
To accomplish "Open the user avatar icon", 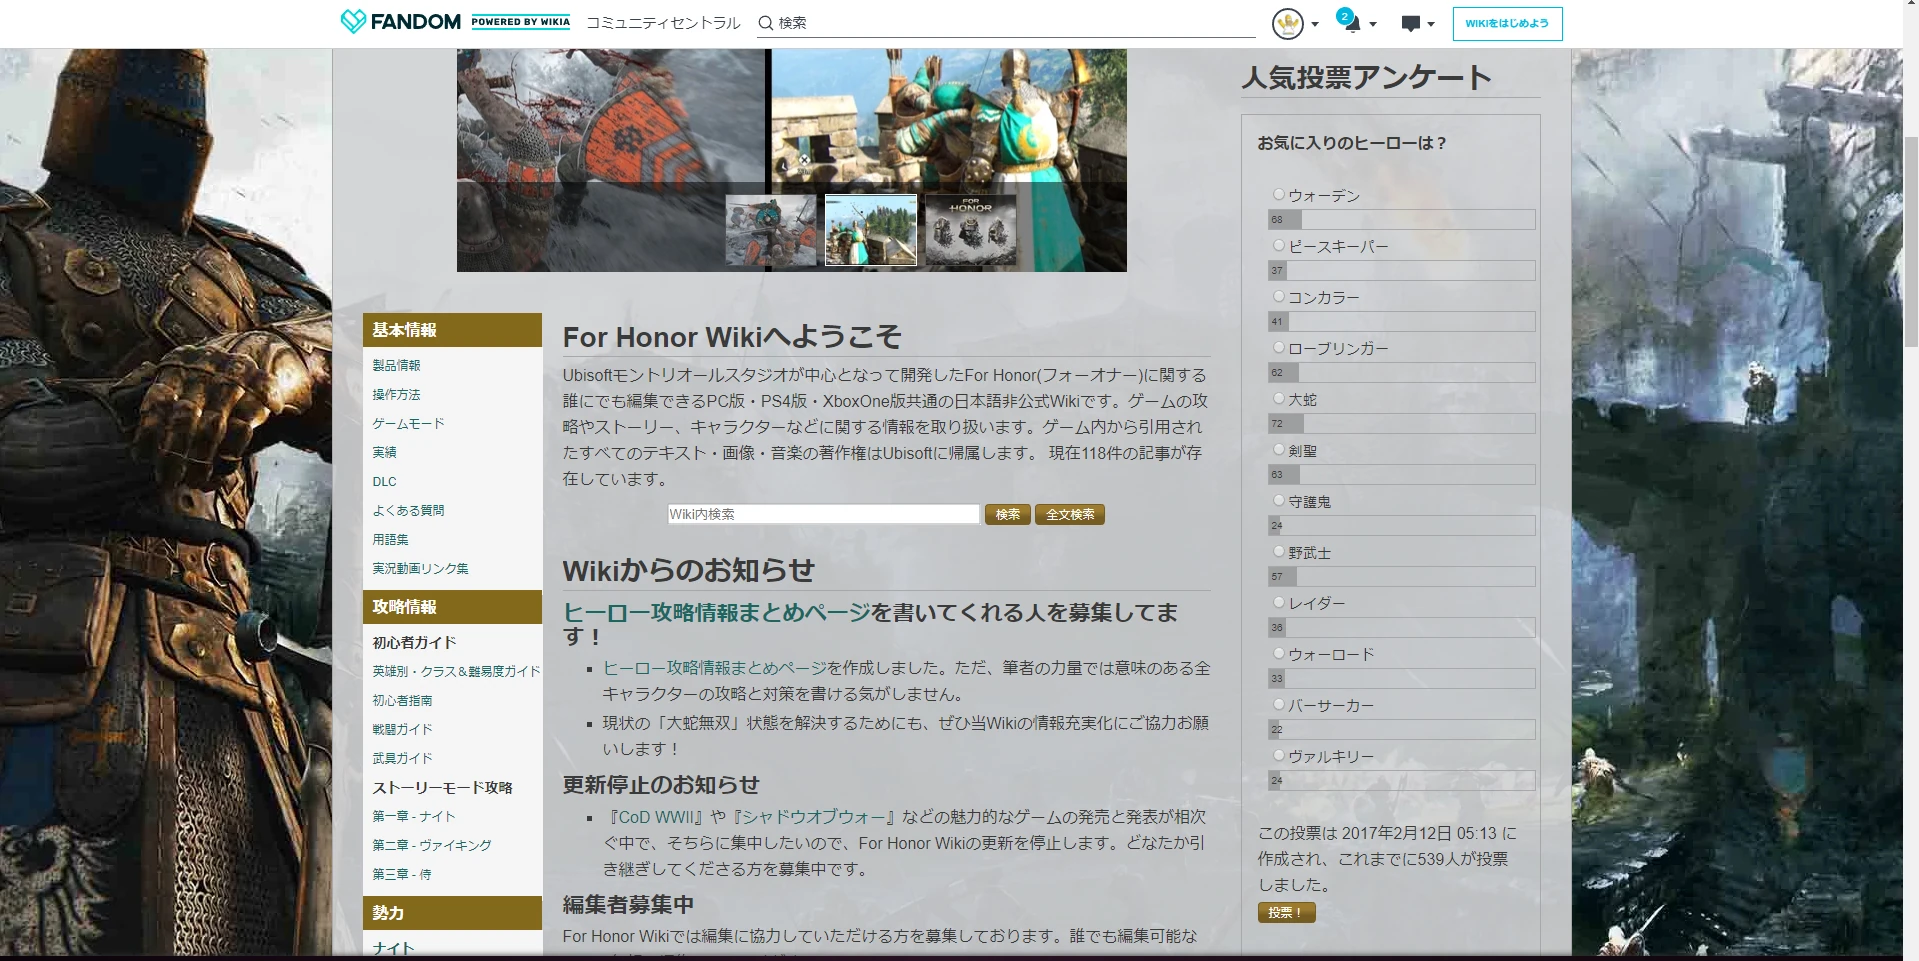I will pyautogui.click(x=1288, y=23).
